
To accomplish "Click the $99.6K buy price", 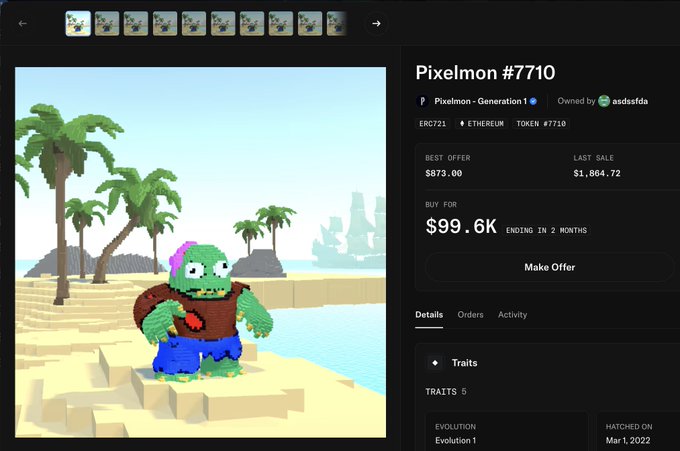I will click(x=461, y=226).
